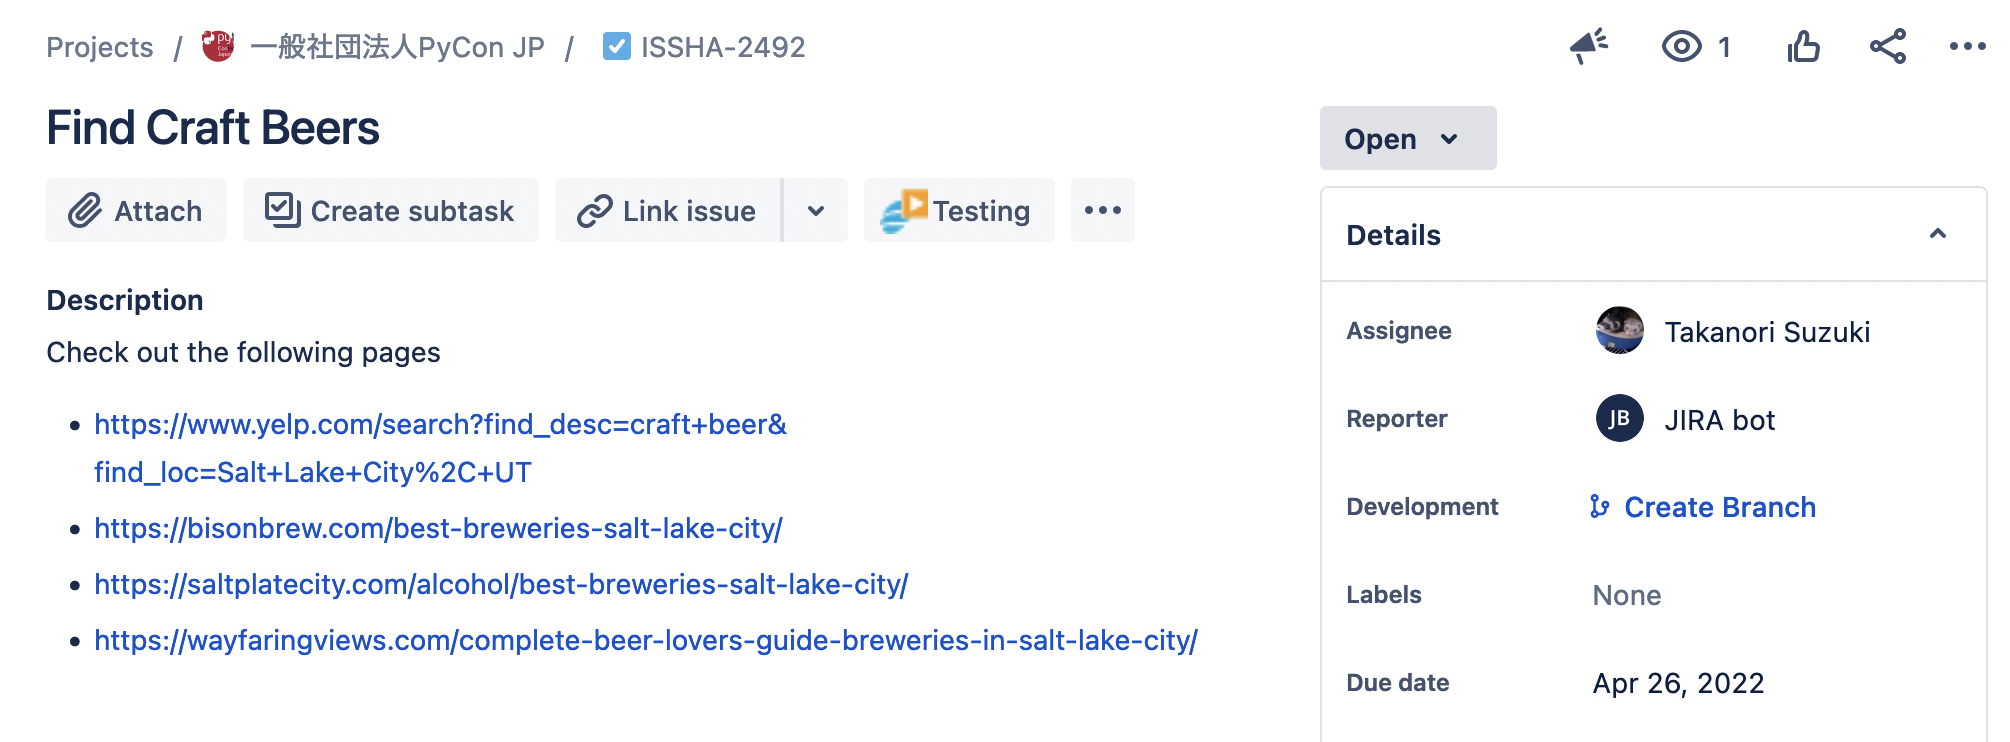This screenshot has height=742, width=2010.
Task: Expand the Link issue dropdown arrow
Action: point(816,210)
